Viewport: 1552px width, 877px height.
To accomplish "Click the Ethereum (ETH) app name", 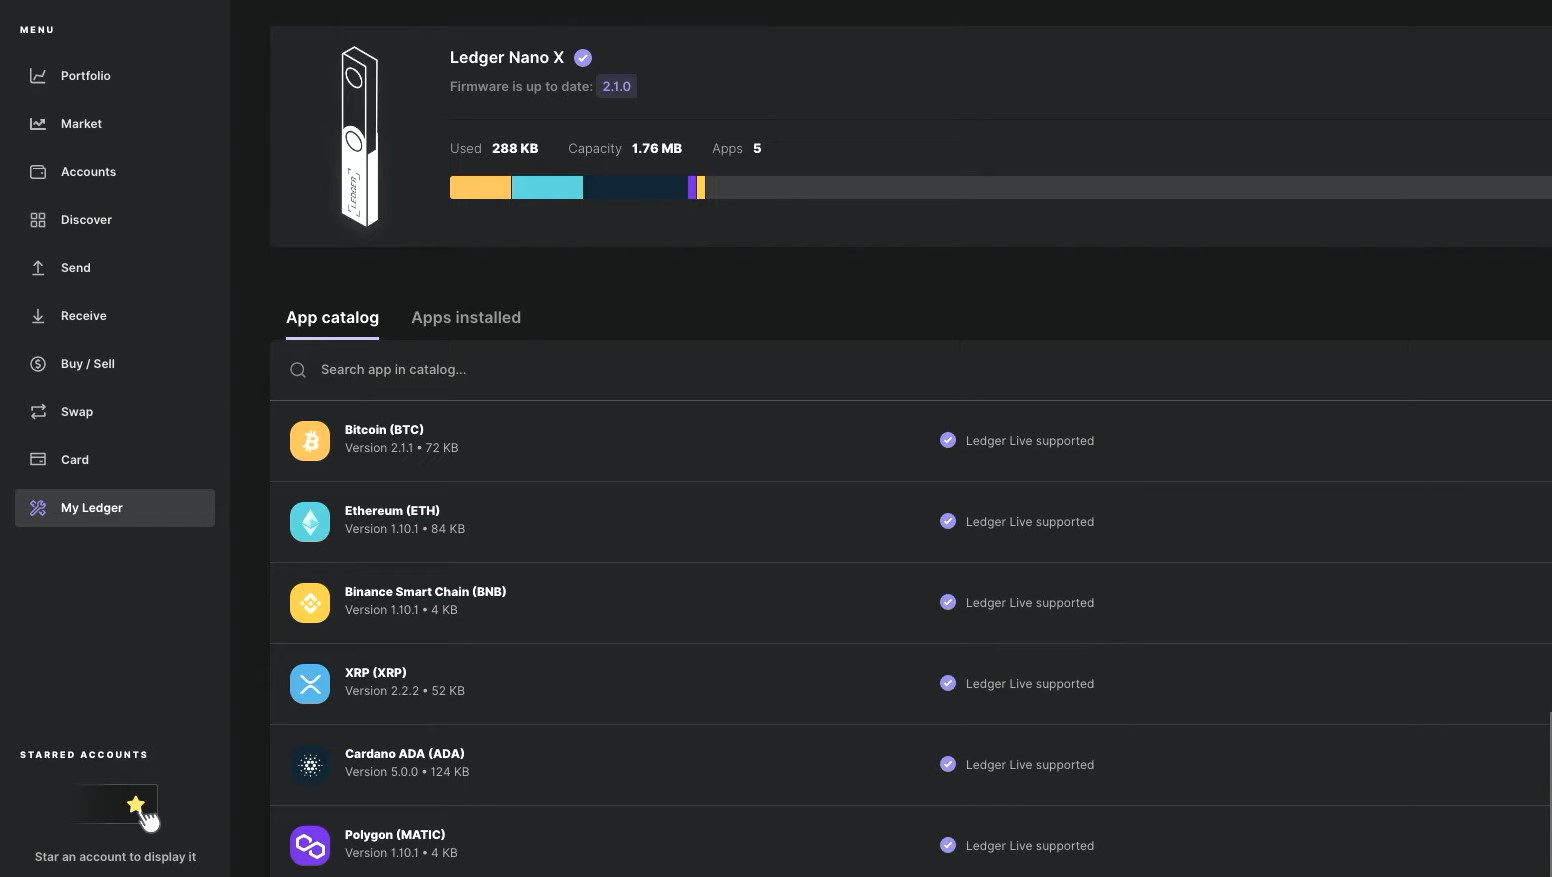I will (392, 511).
